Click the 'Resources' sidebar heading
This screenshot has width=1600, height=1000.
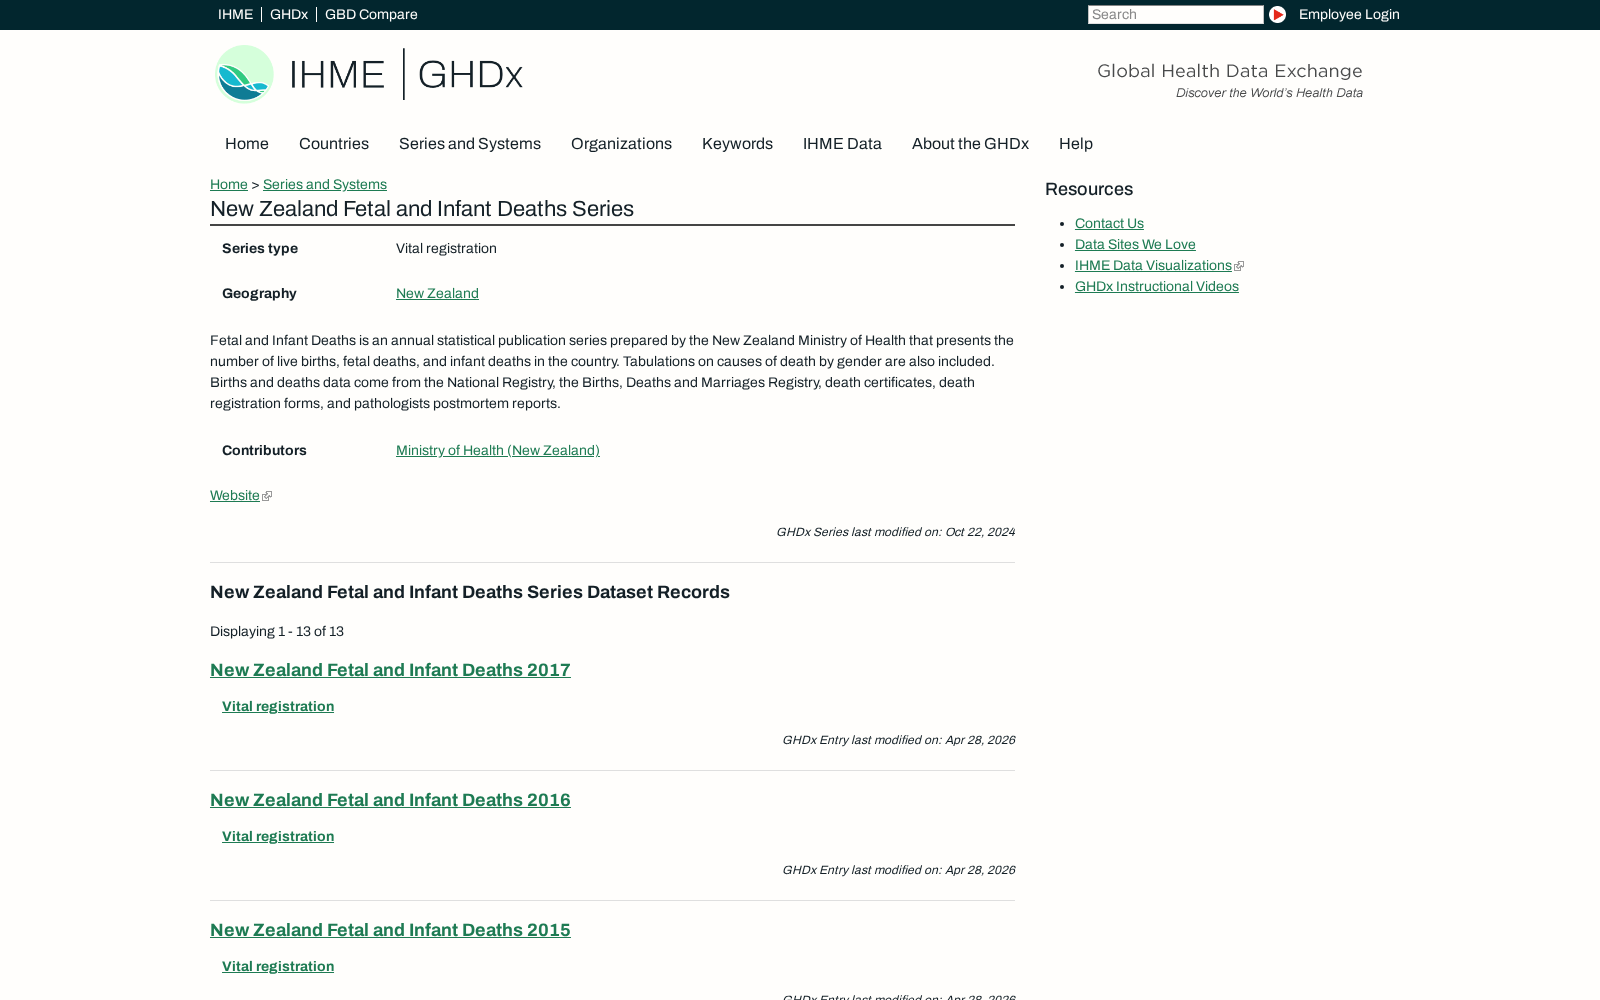[x=1089, y=189]
